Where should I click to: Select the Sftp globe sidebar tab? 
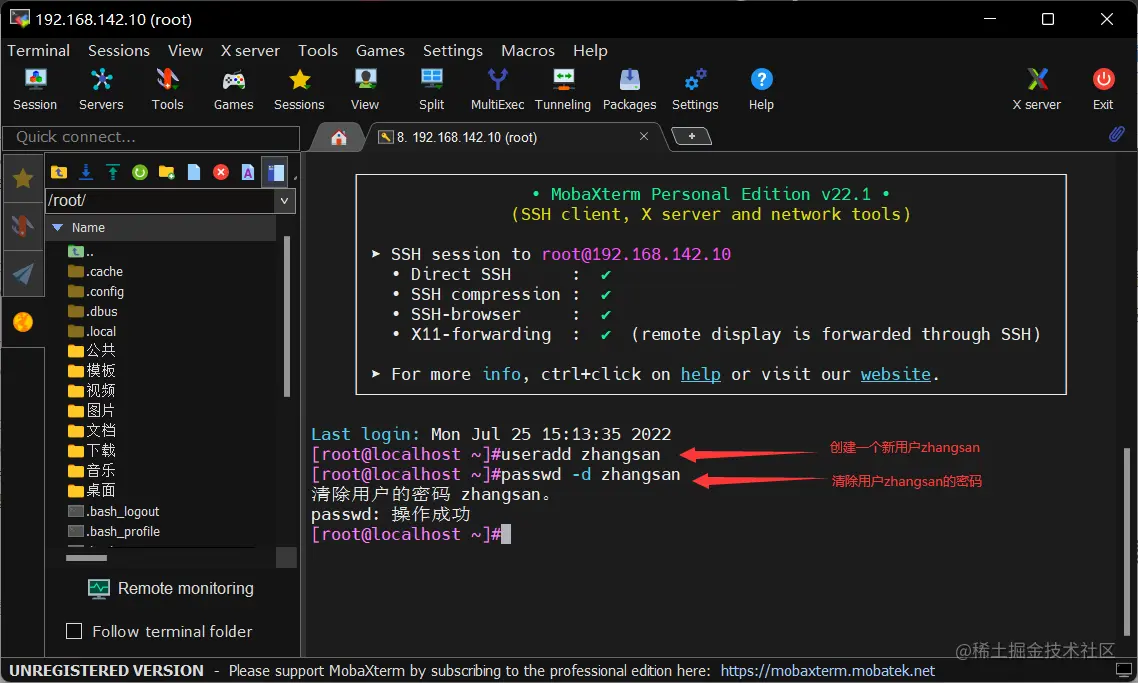click(23, 322)
